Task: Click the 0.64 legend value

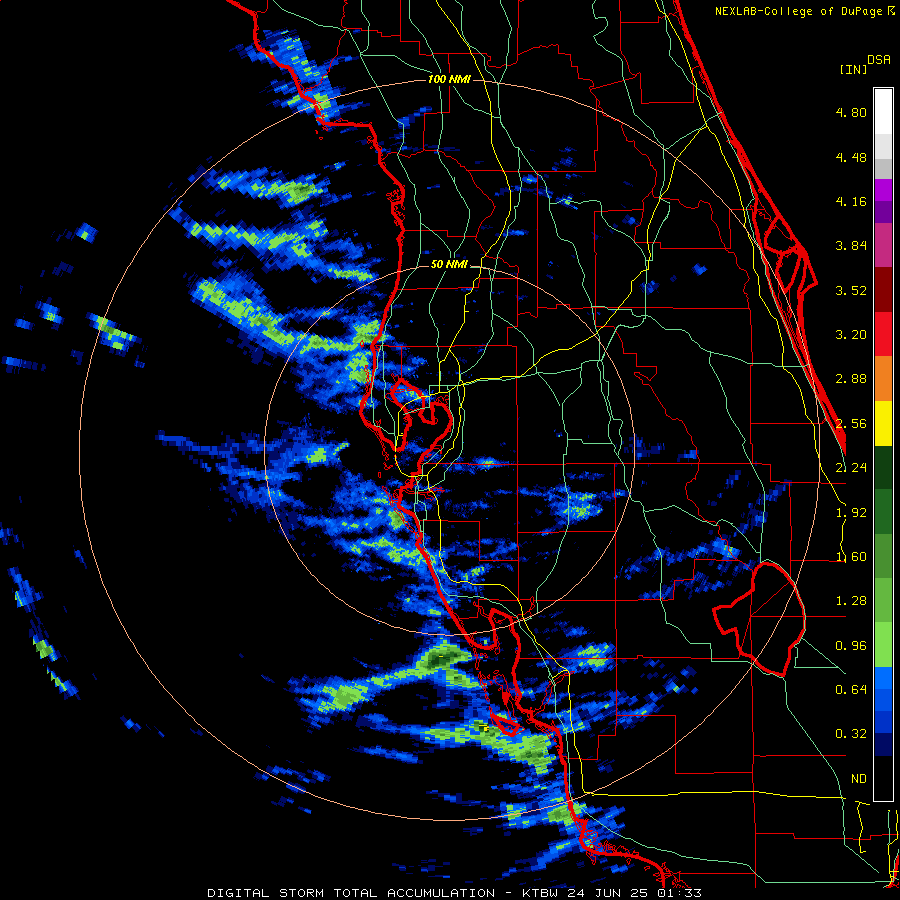Action: click(x=851, y=689)
